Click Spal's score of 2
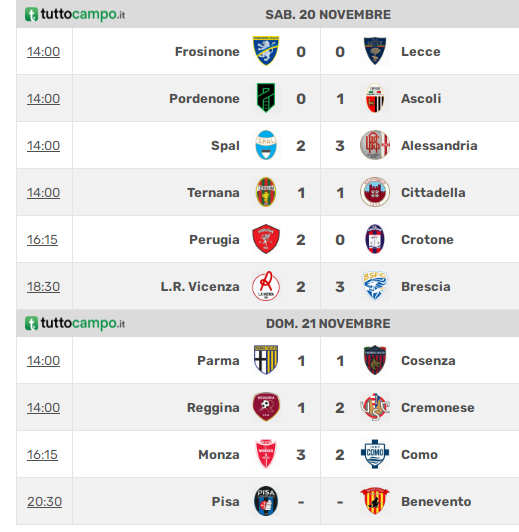This screenshot has height=532, width=519. point(301,146)
